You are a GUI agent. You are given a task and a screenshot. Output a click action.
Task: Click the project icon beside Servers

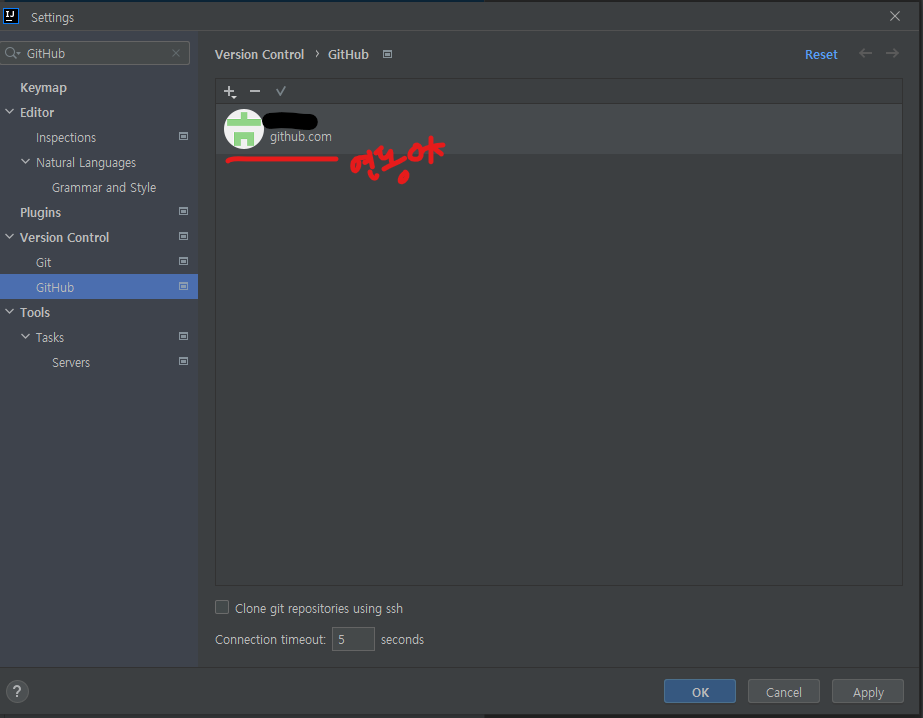click(x=184, y=361)
